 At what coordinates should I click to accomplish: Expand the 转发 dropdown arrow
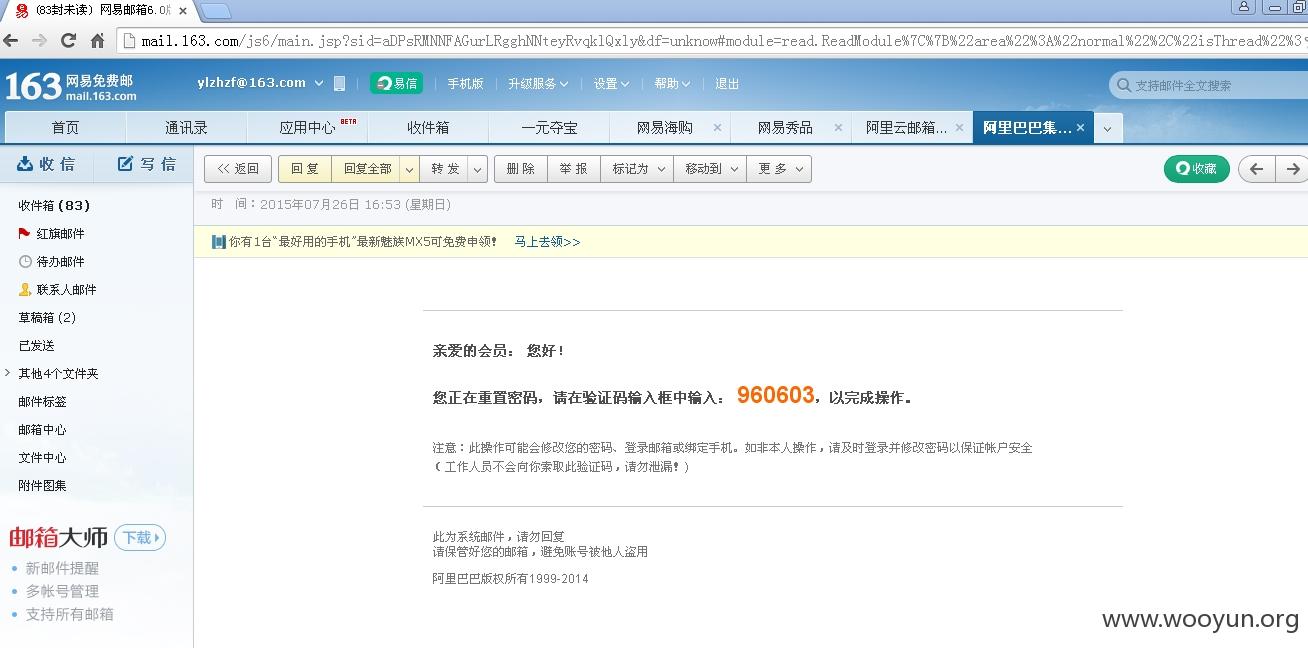tap(478, 169)
